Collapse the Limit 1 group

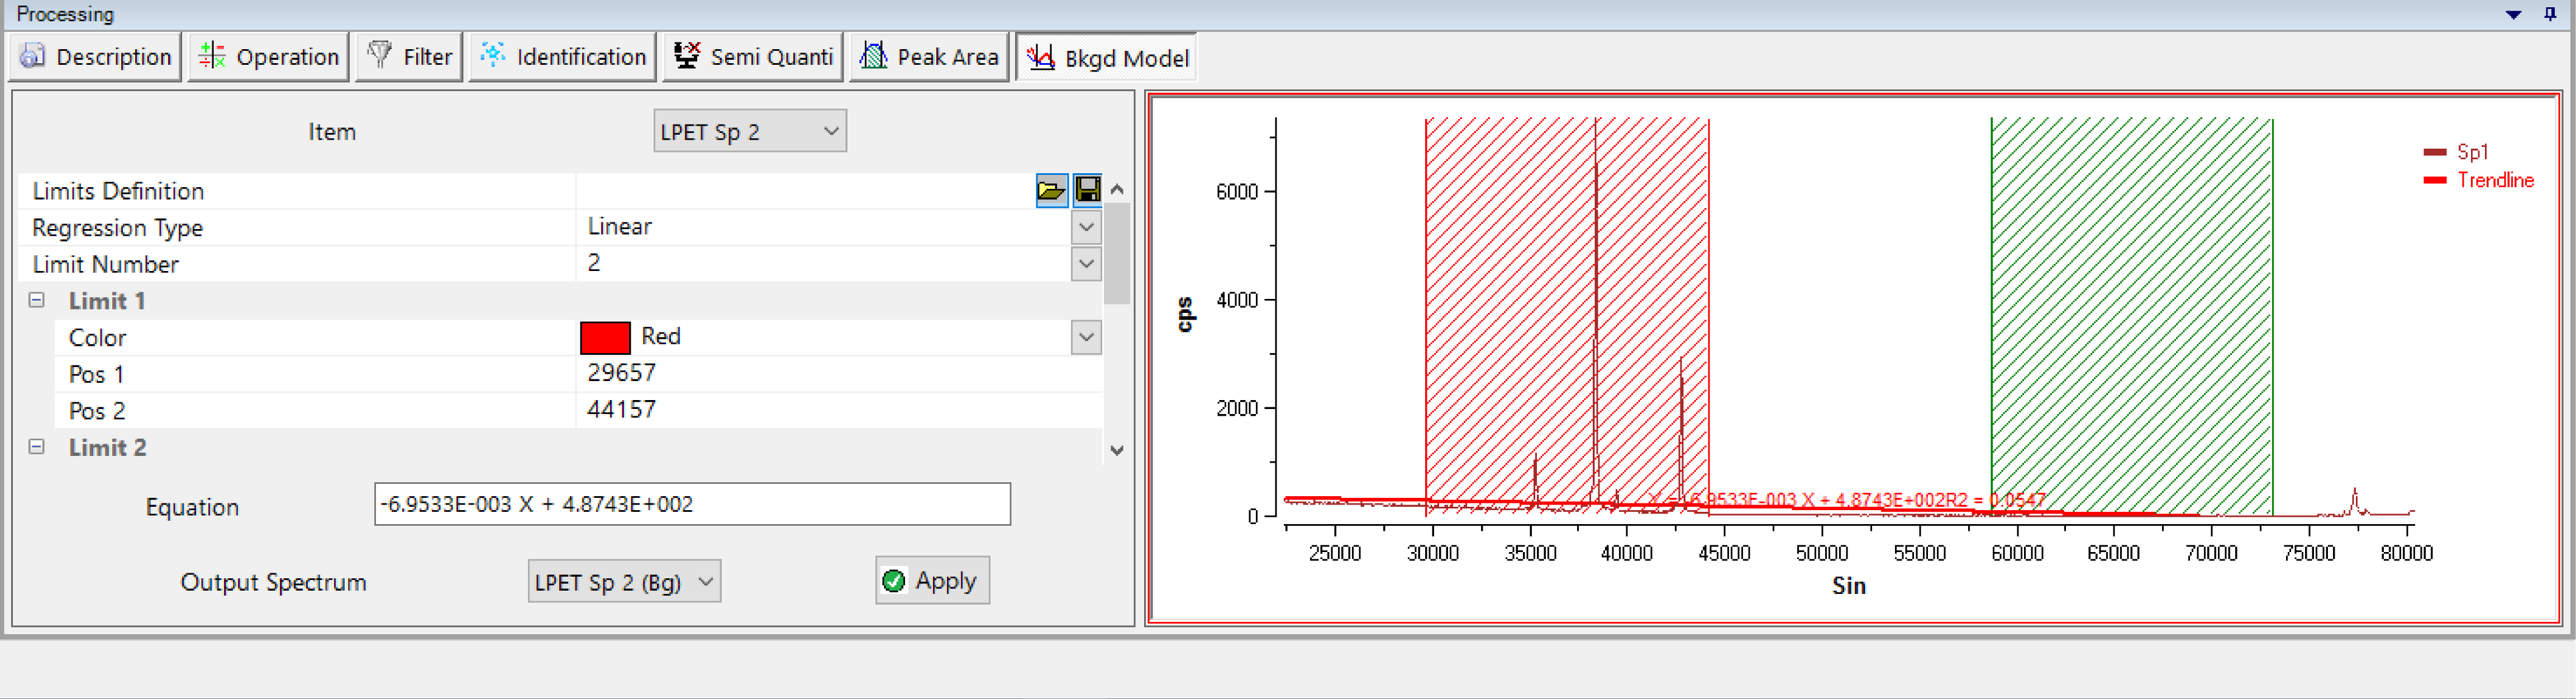37,301
